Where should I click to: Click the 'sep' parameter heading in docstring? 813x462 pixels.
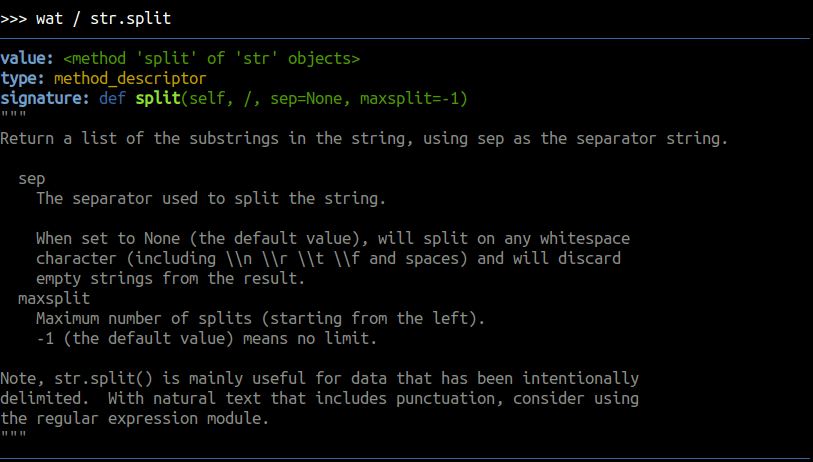point(32,179)
